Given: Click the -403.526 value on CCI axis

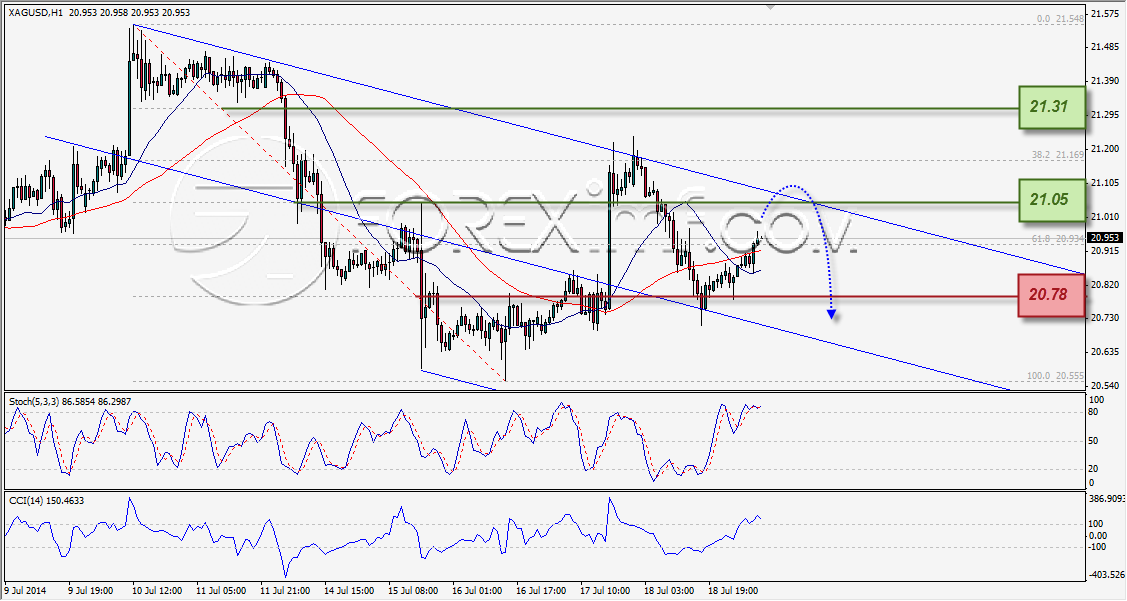Looking at the screenshot, I should pyautogui.click(x=1107, y=574).
